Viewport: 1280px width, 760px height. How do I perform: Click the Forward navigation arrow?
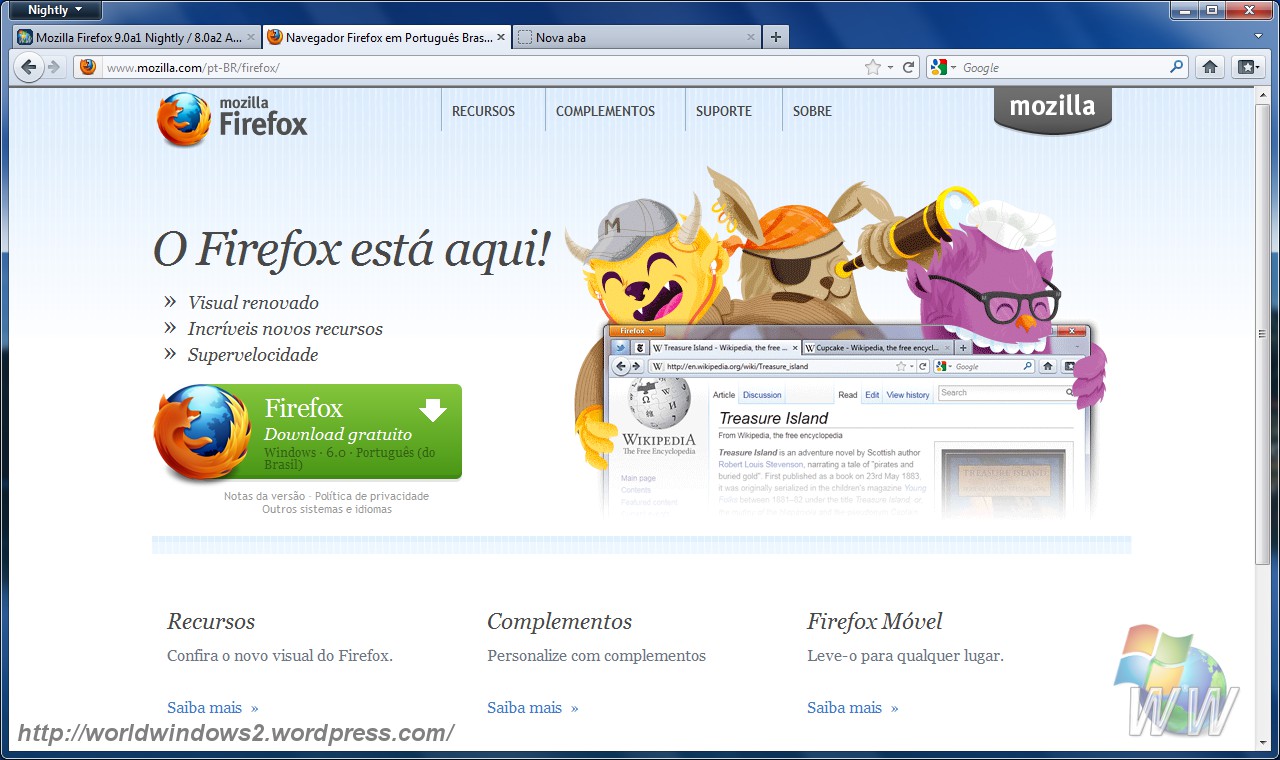[54, 67]
